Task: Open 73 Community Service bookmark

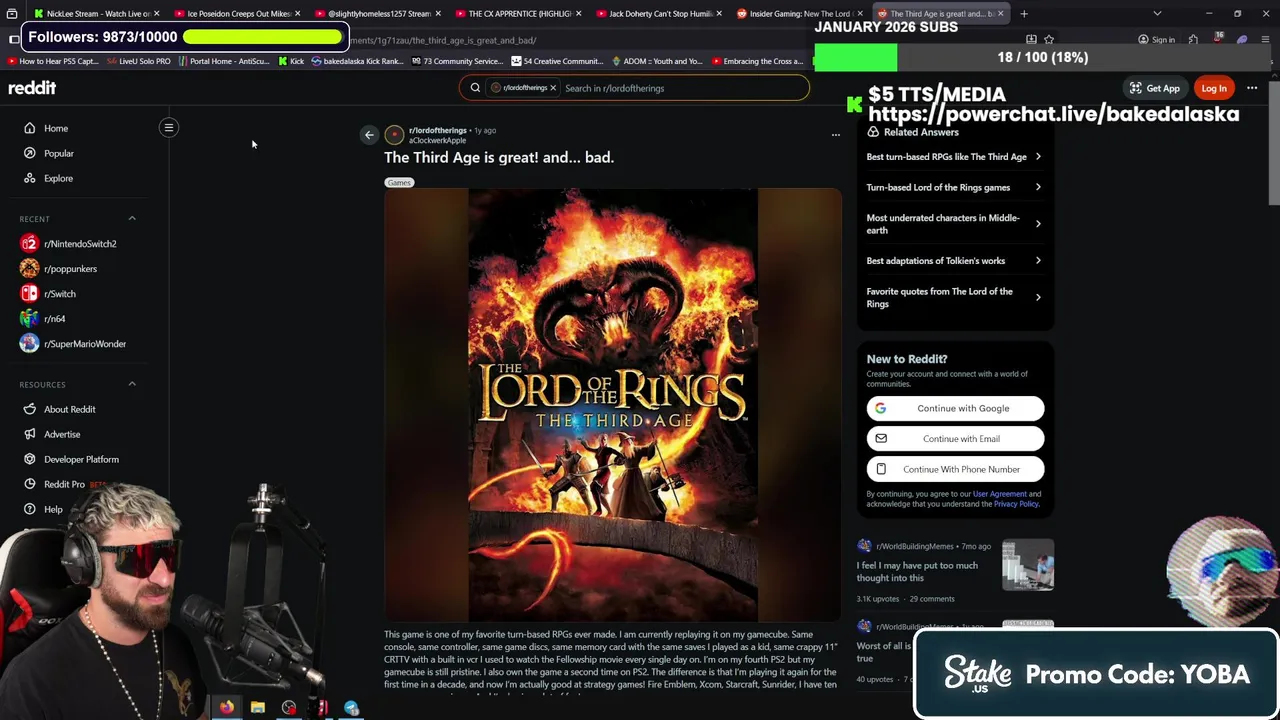Action: 456,61
